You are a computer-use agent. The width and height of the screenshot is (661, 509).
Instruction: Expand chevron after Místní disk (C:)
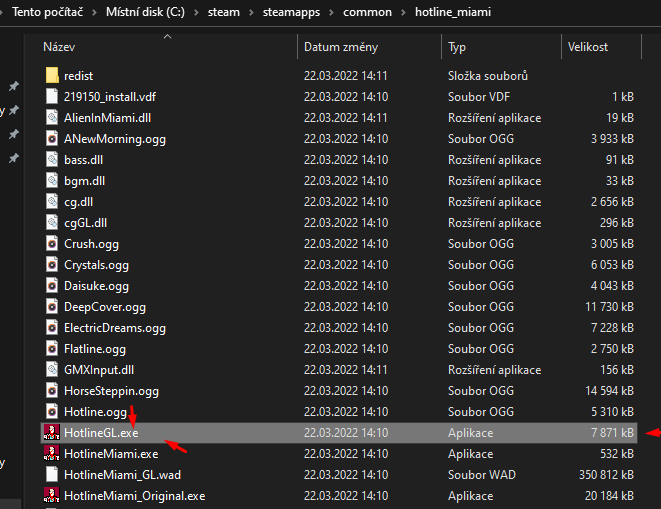click(196, 12)
